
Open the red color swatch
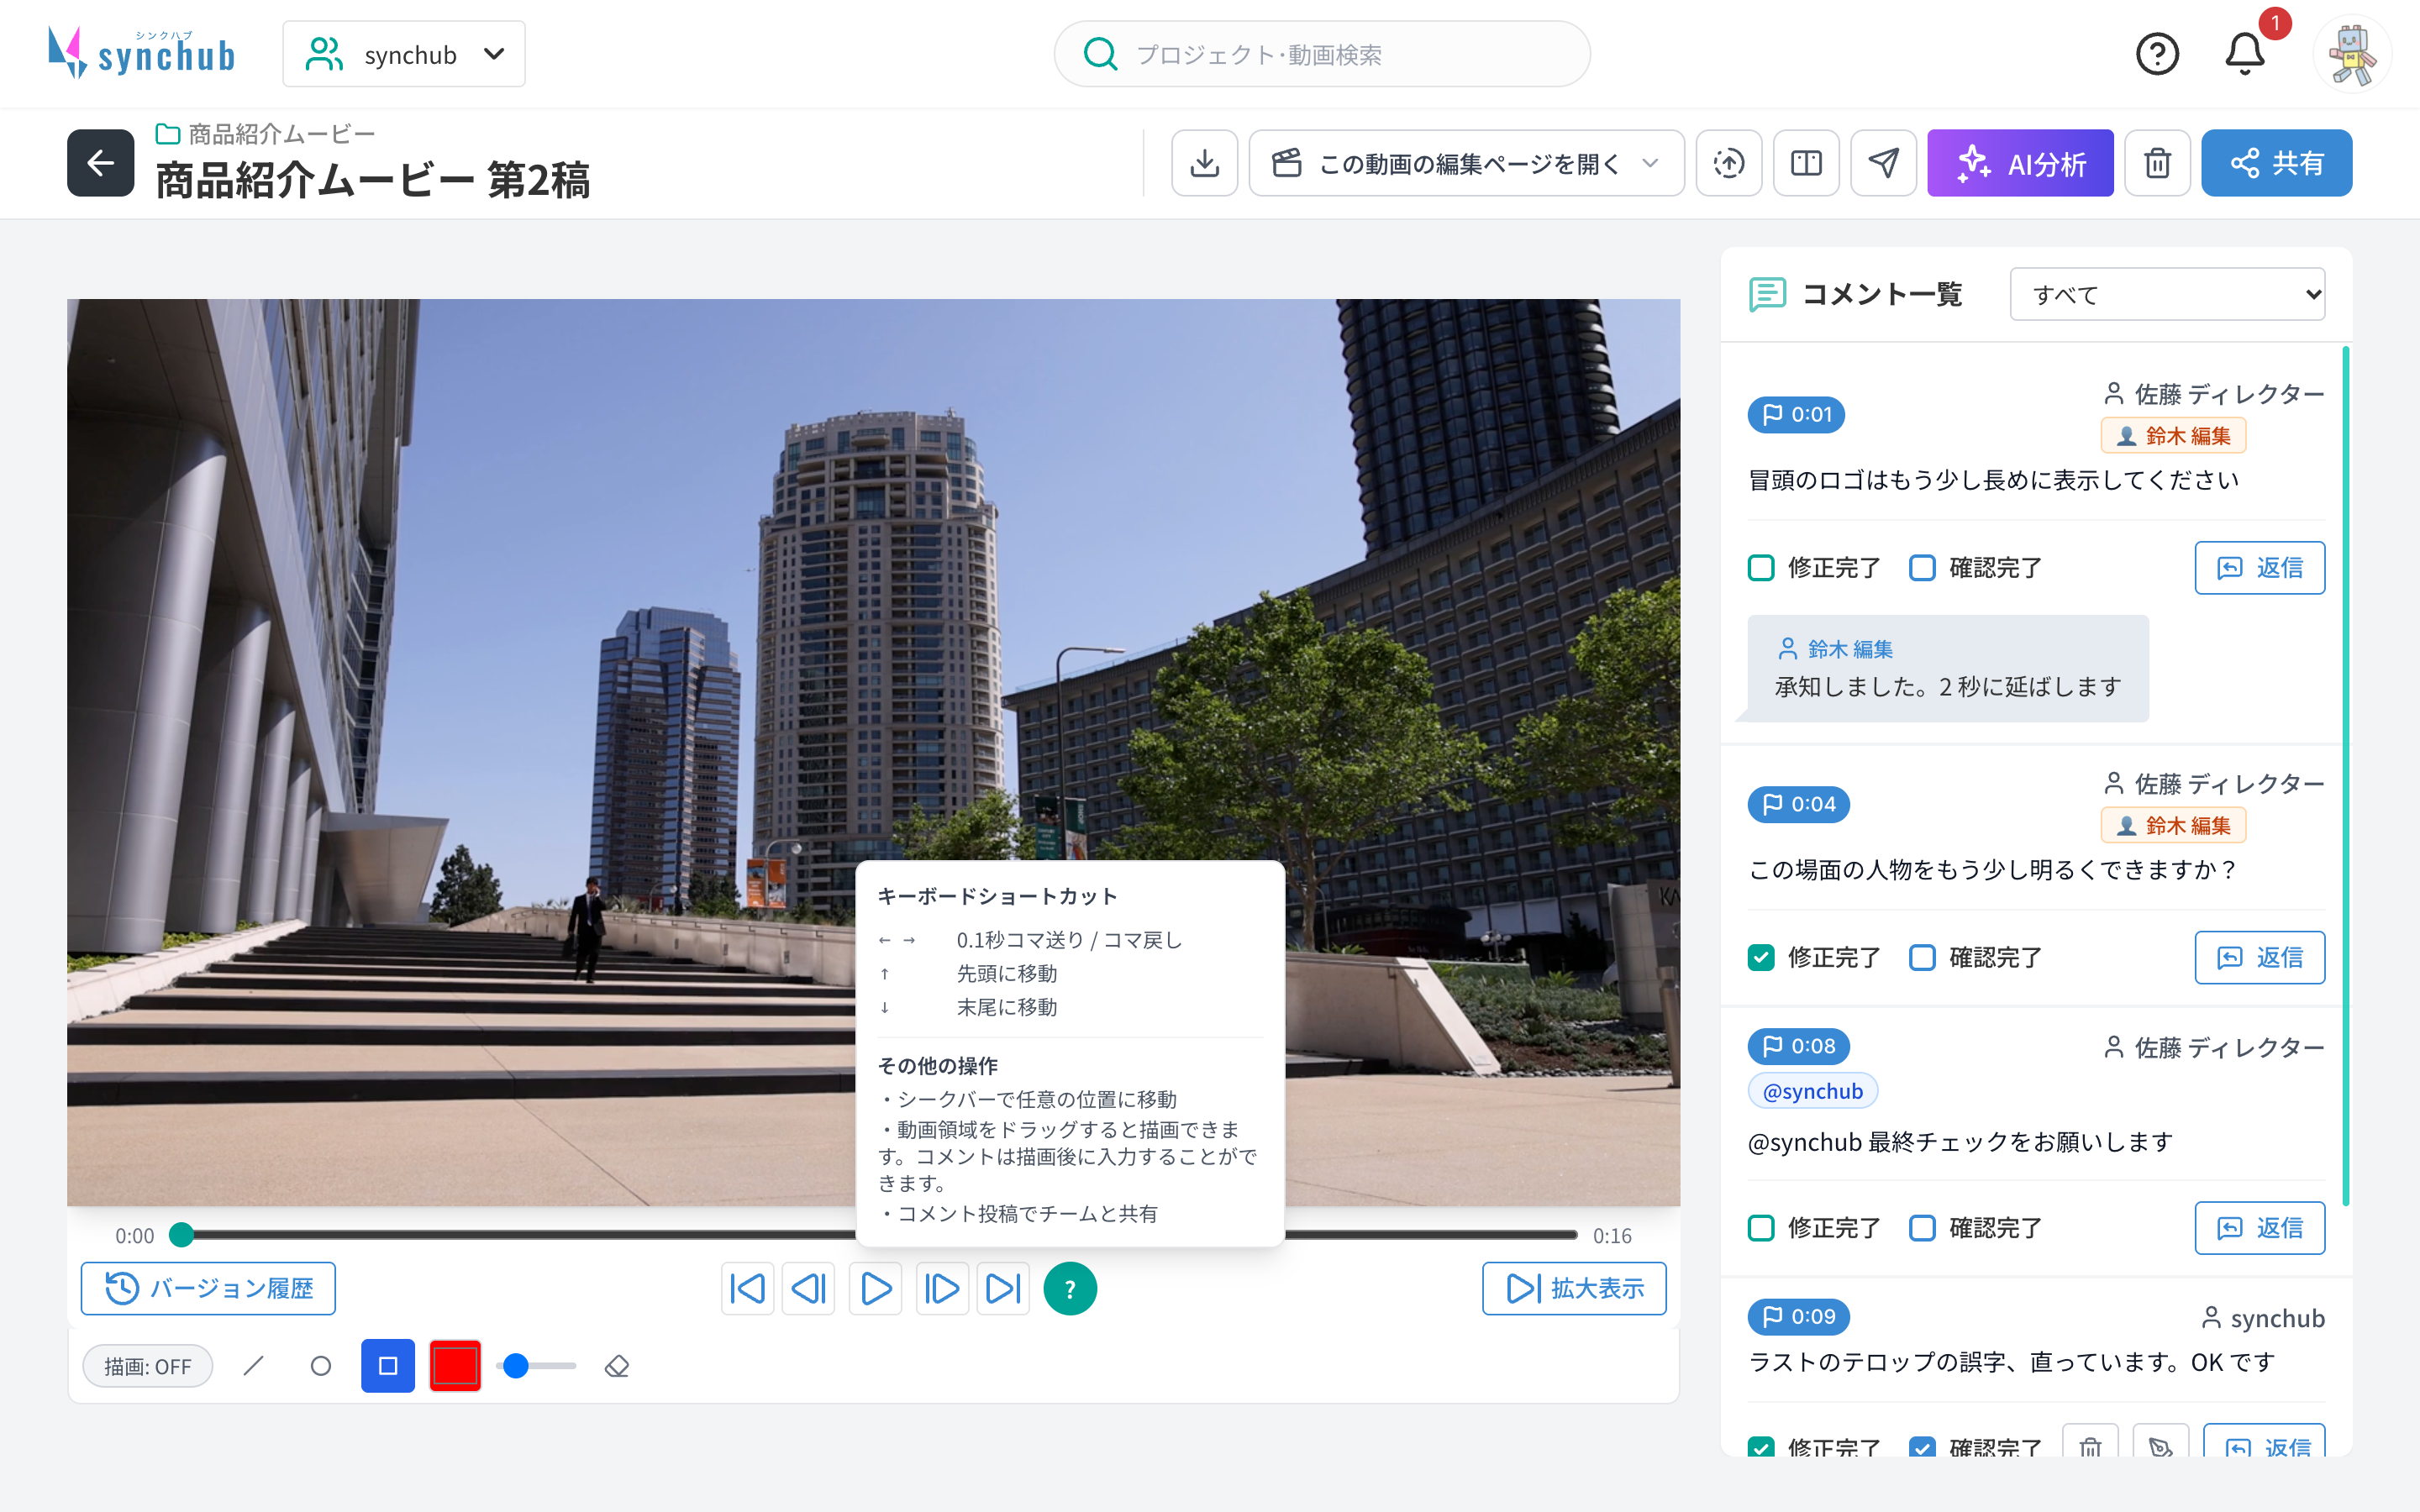pyautogui.click(x=455, y=1365)
